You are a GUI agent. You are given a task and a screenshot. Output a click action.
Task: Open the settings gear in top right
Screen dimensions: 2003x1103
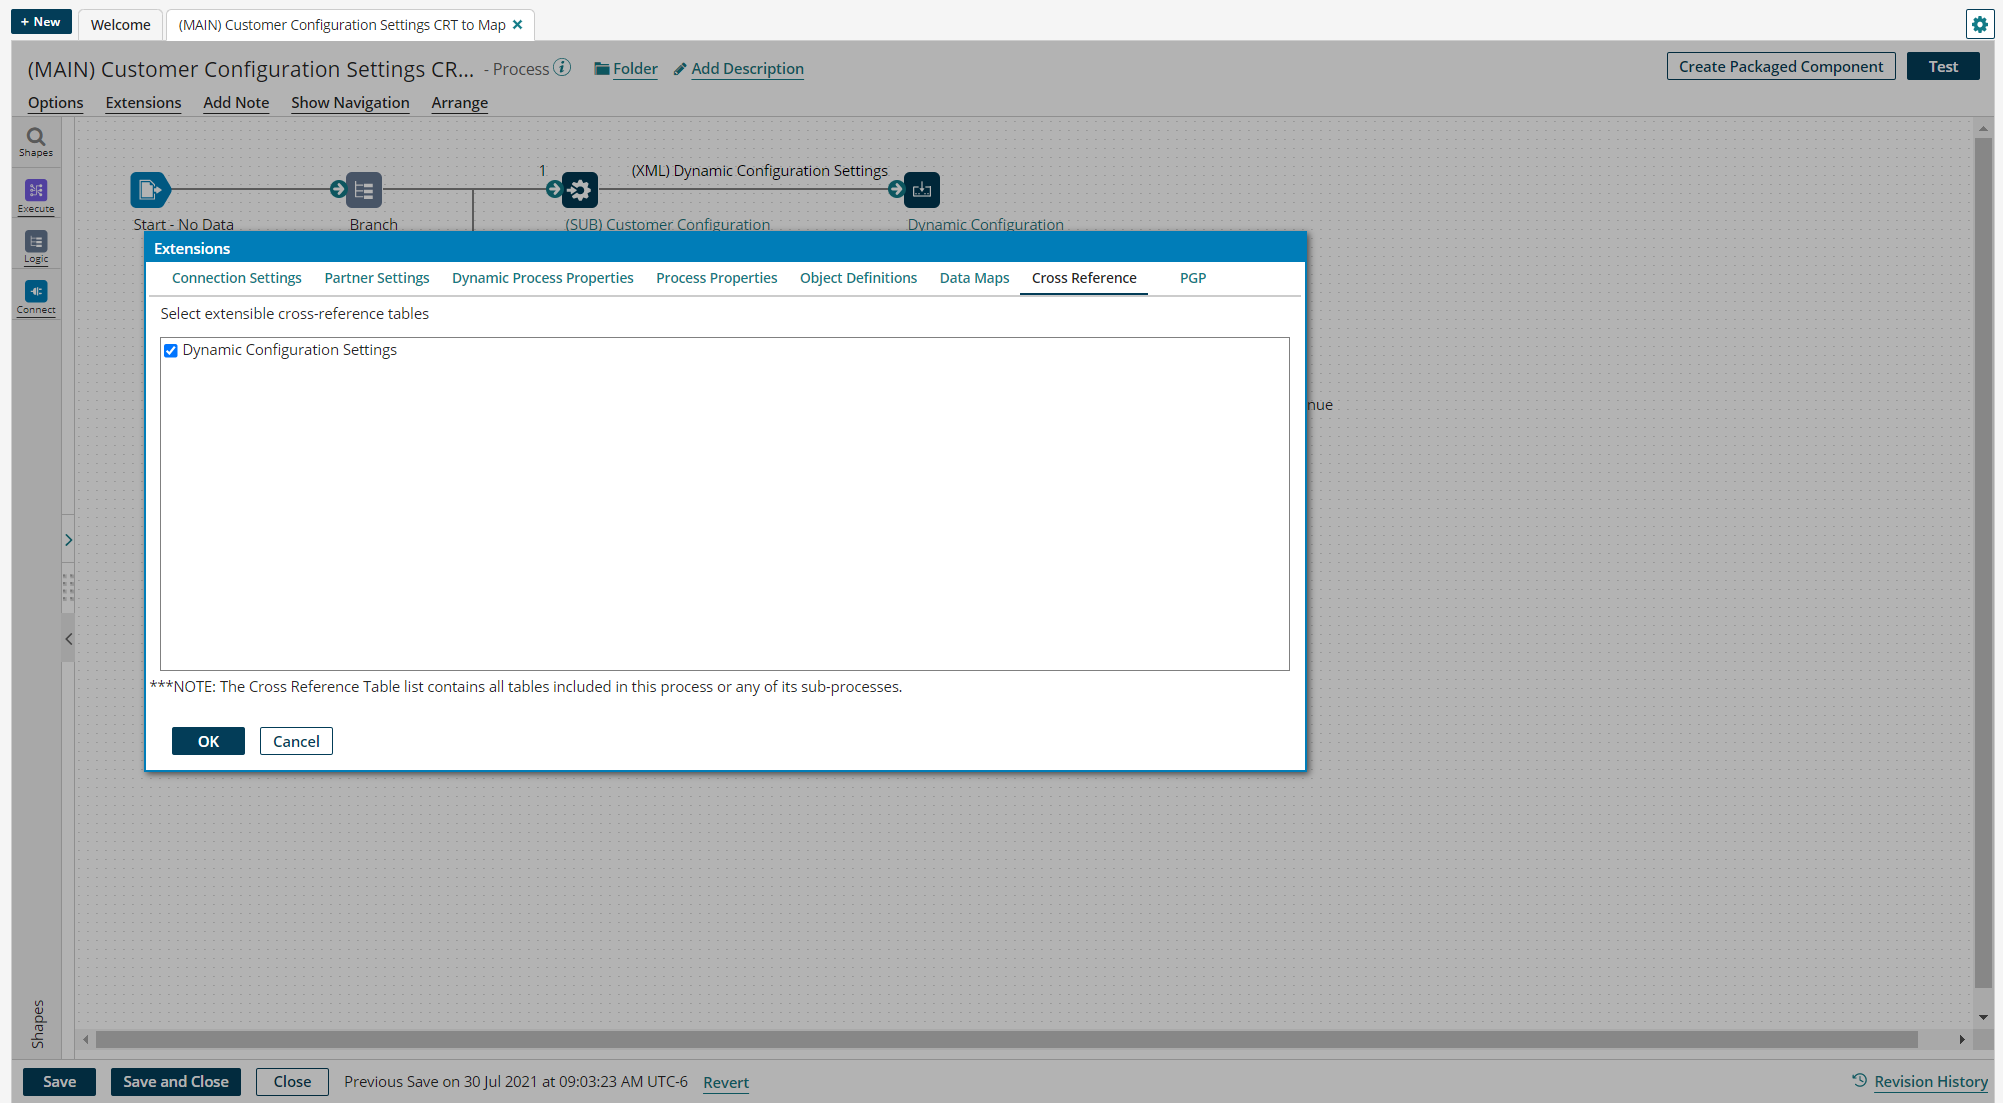coord(1980,23)
